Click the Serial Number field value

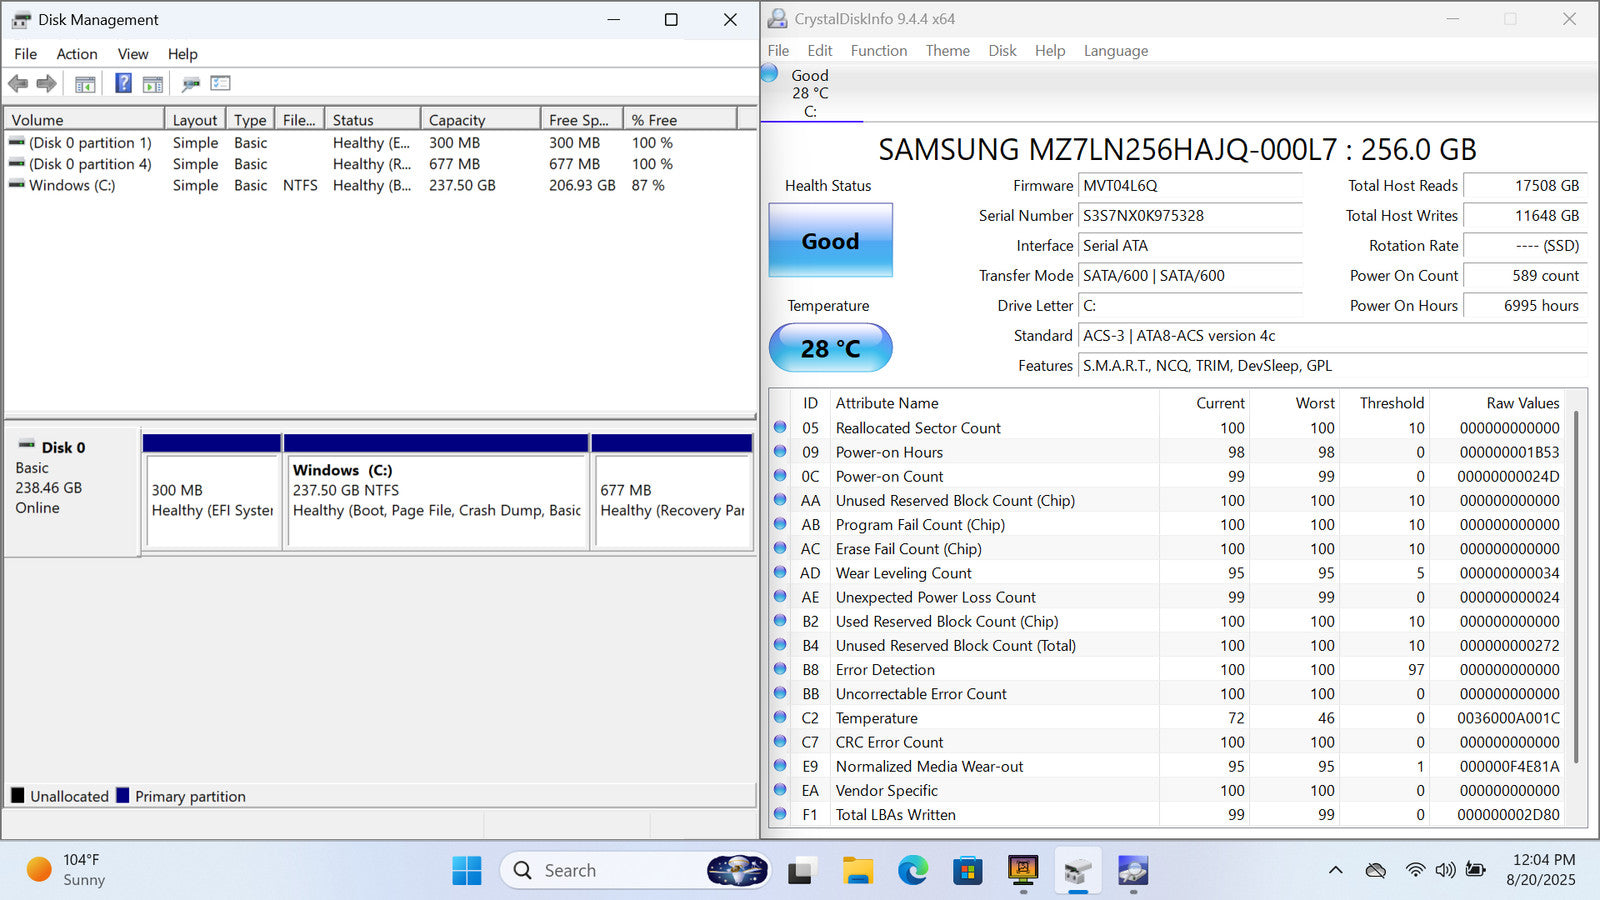(1189, 216)
